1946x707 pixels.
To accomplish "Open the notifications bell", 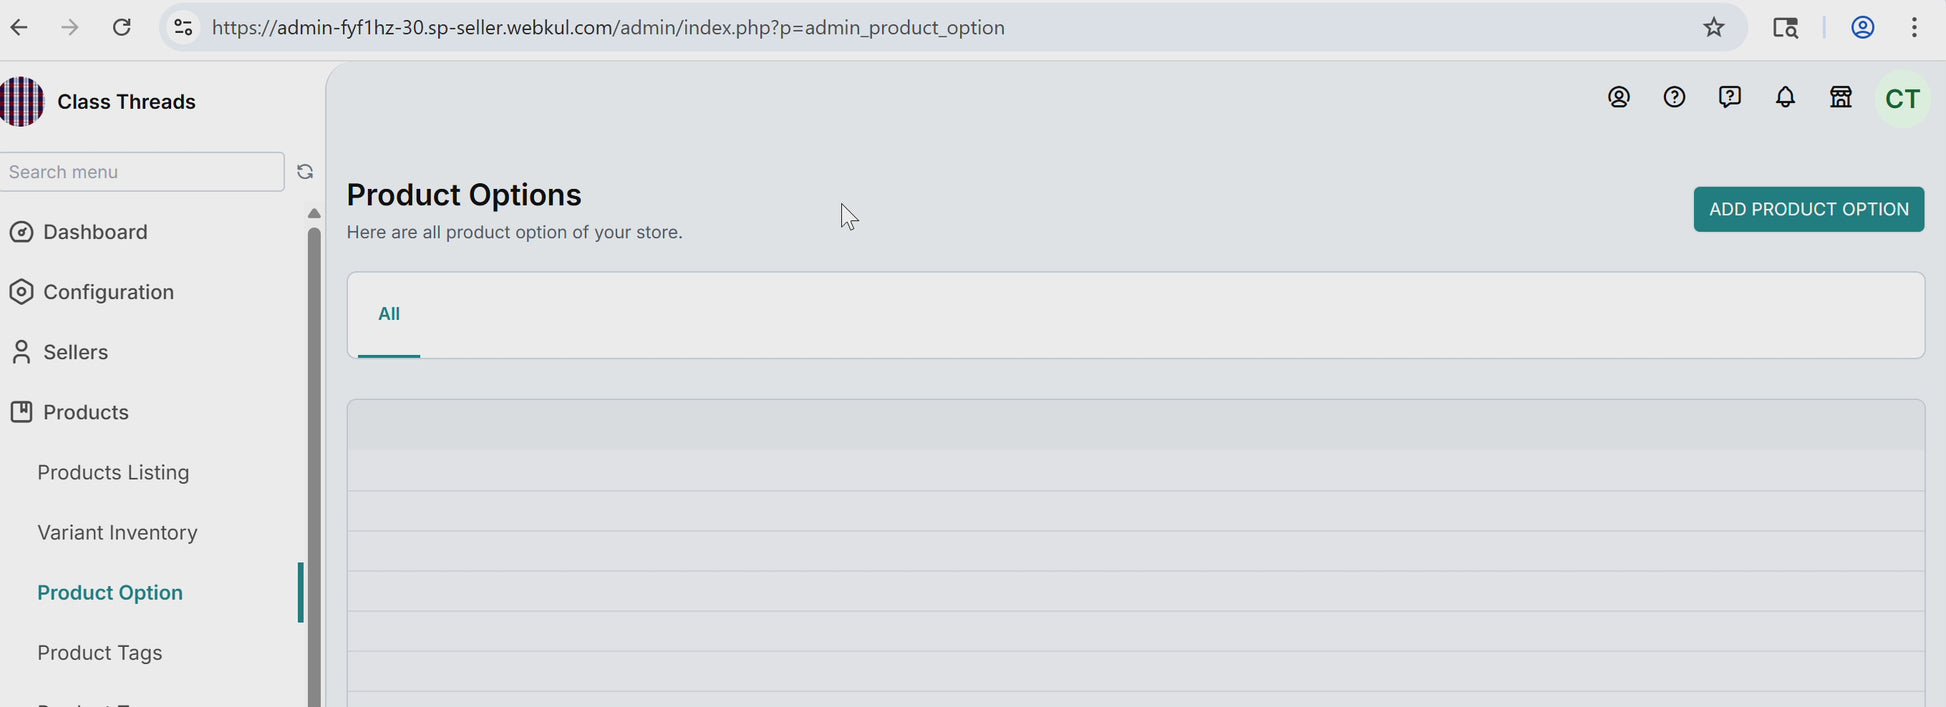I will click(1785, 97).
